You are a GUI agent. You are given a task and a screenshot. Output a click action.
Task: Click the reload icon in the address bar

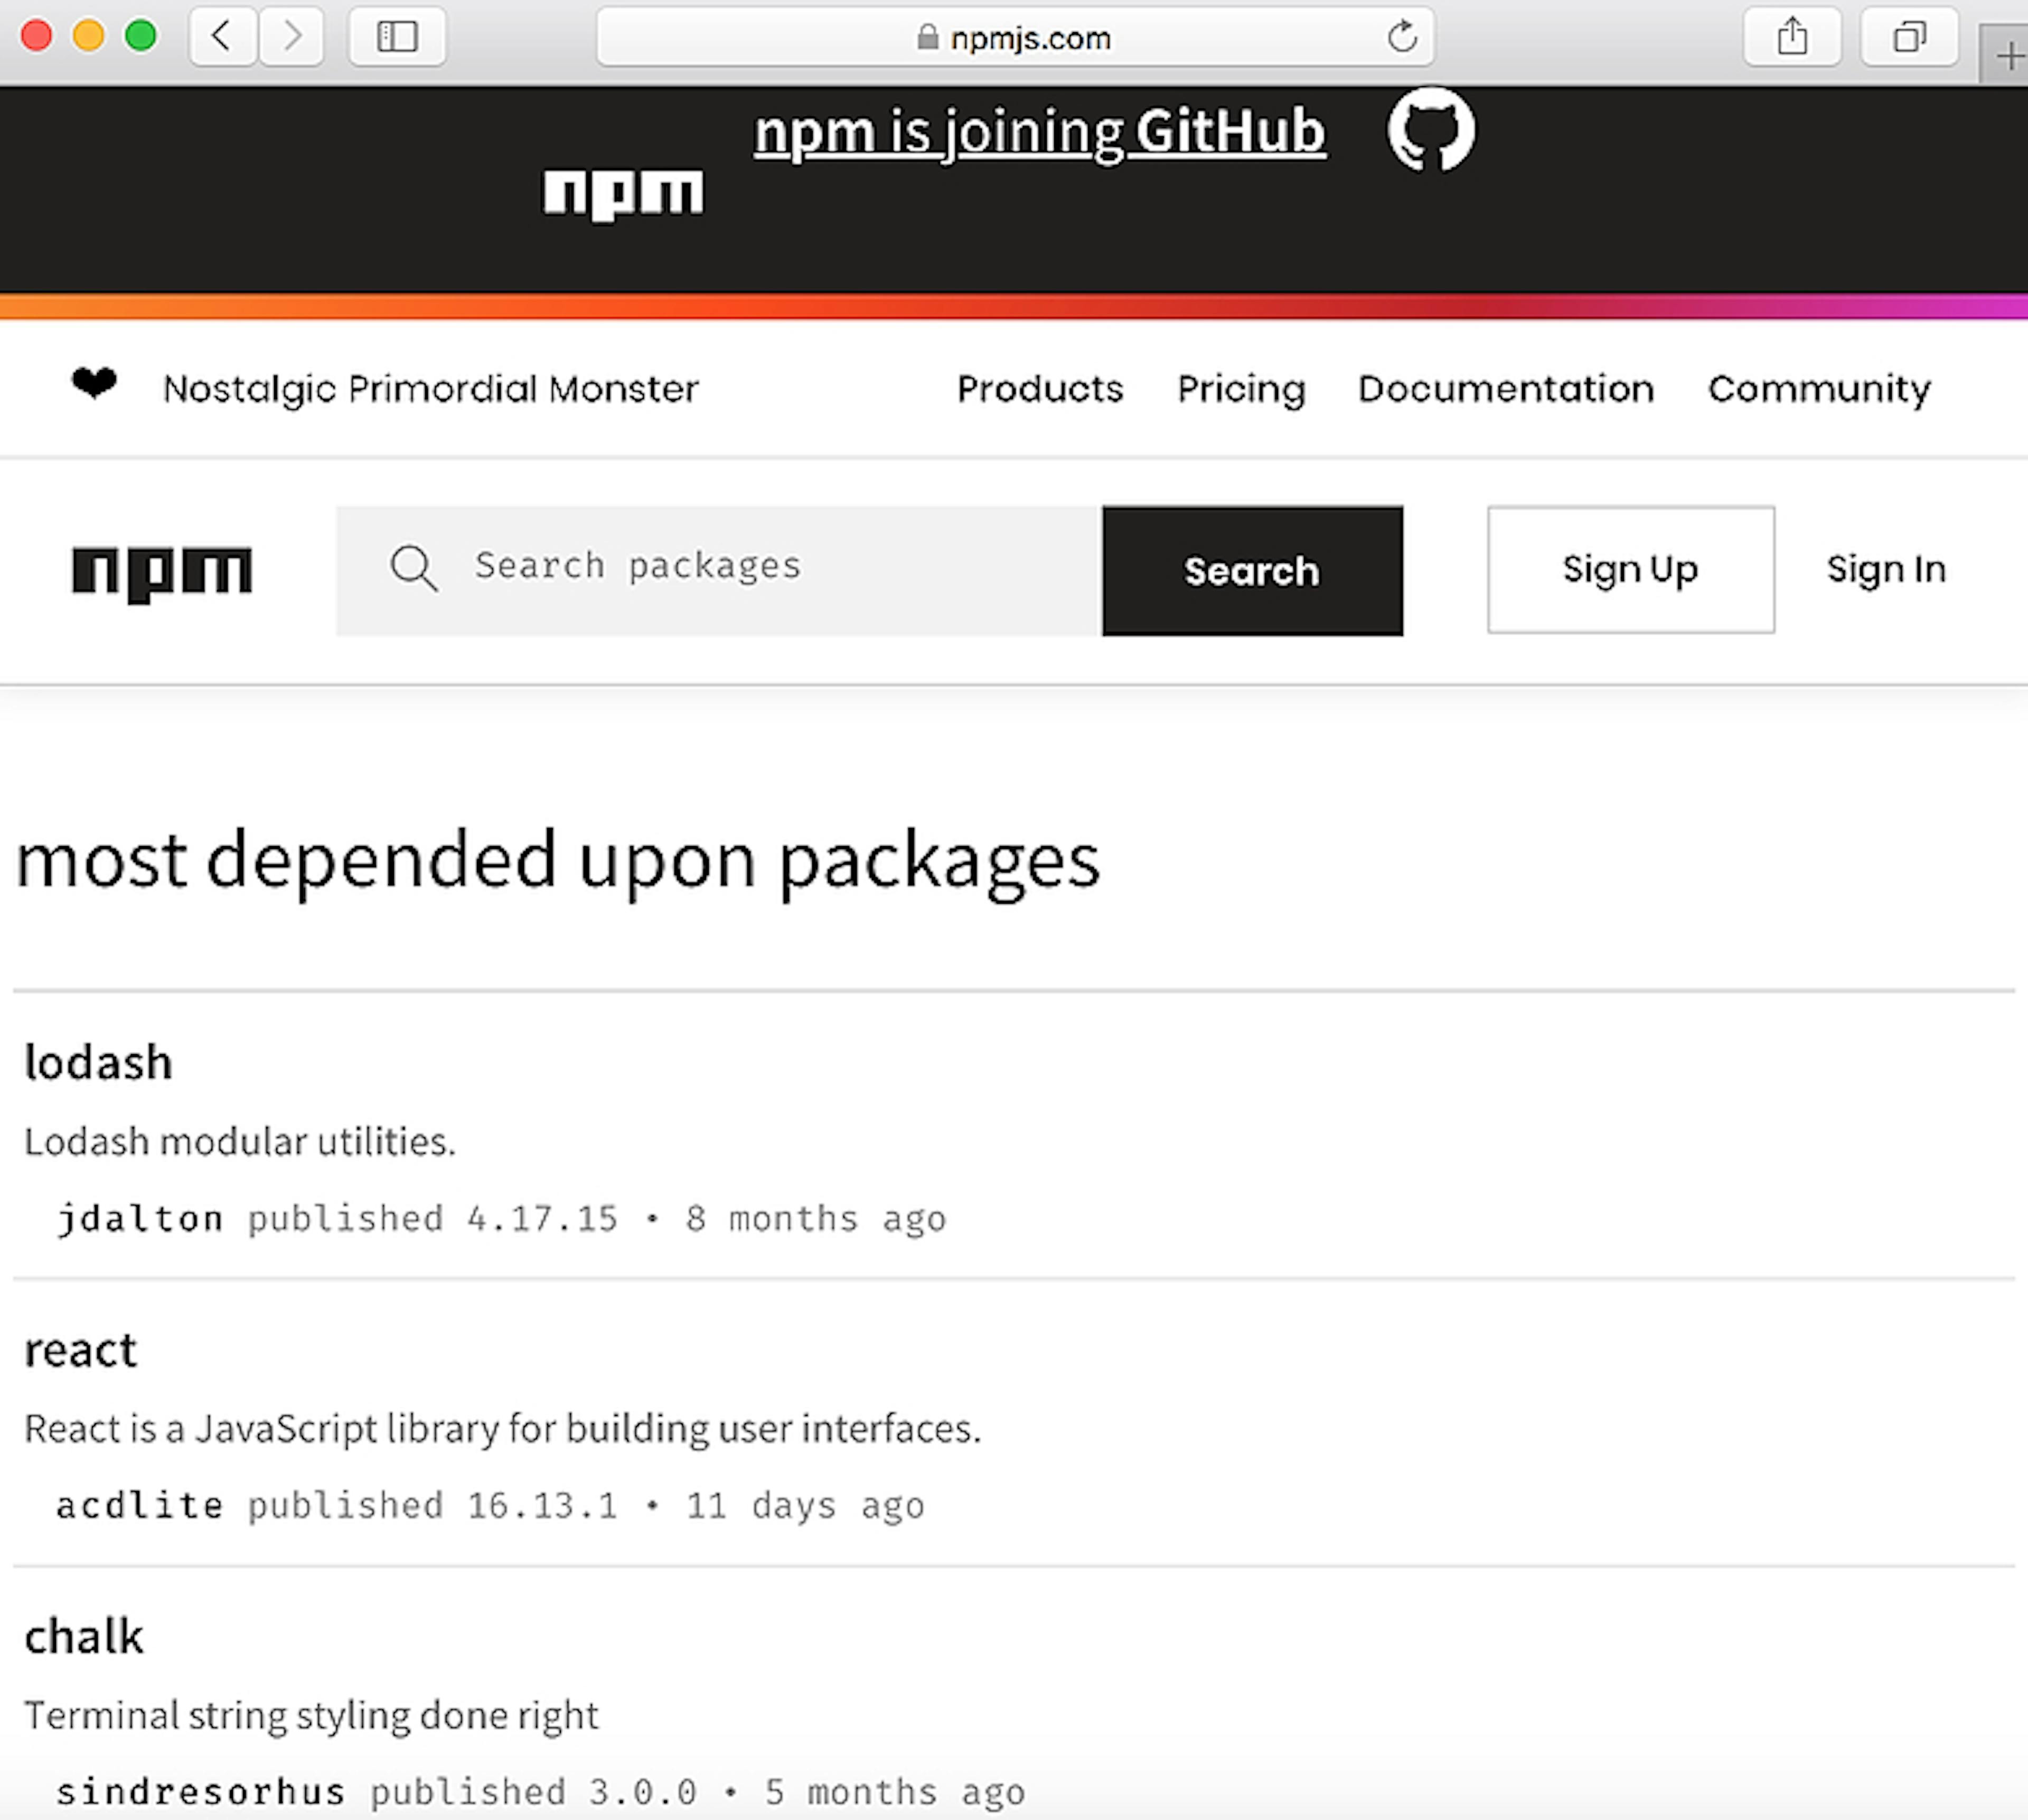click(1403, 37)
